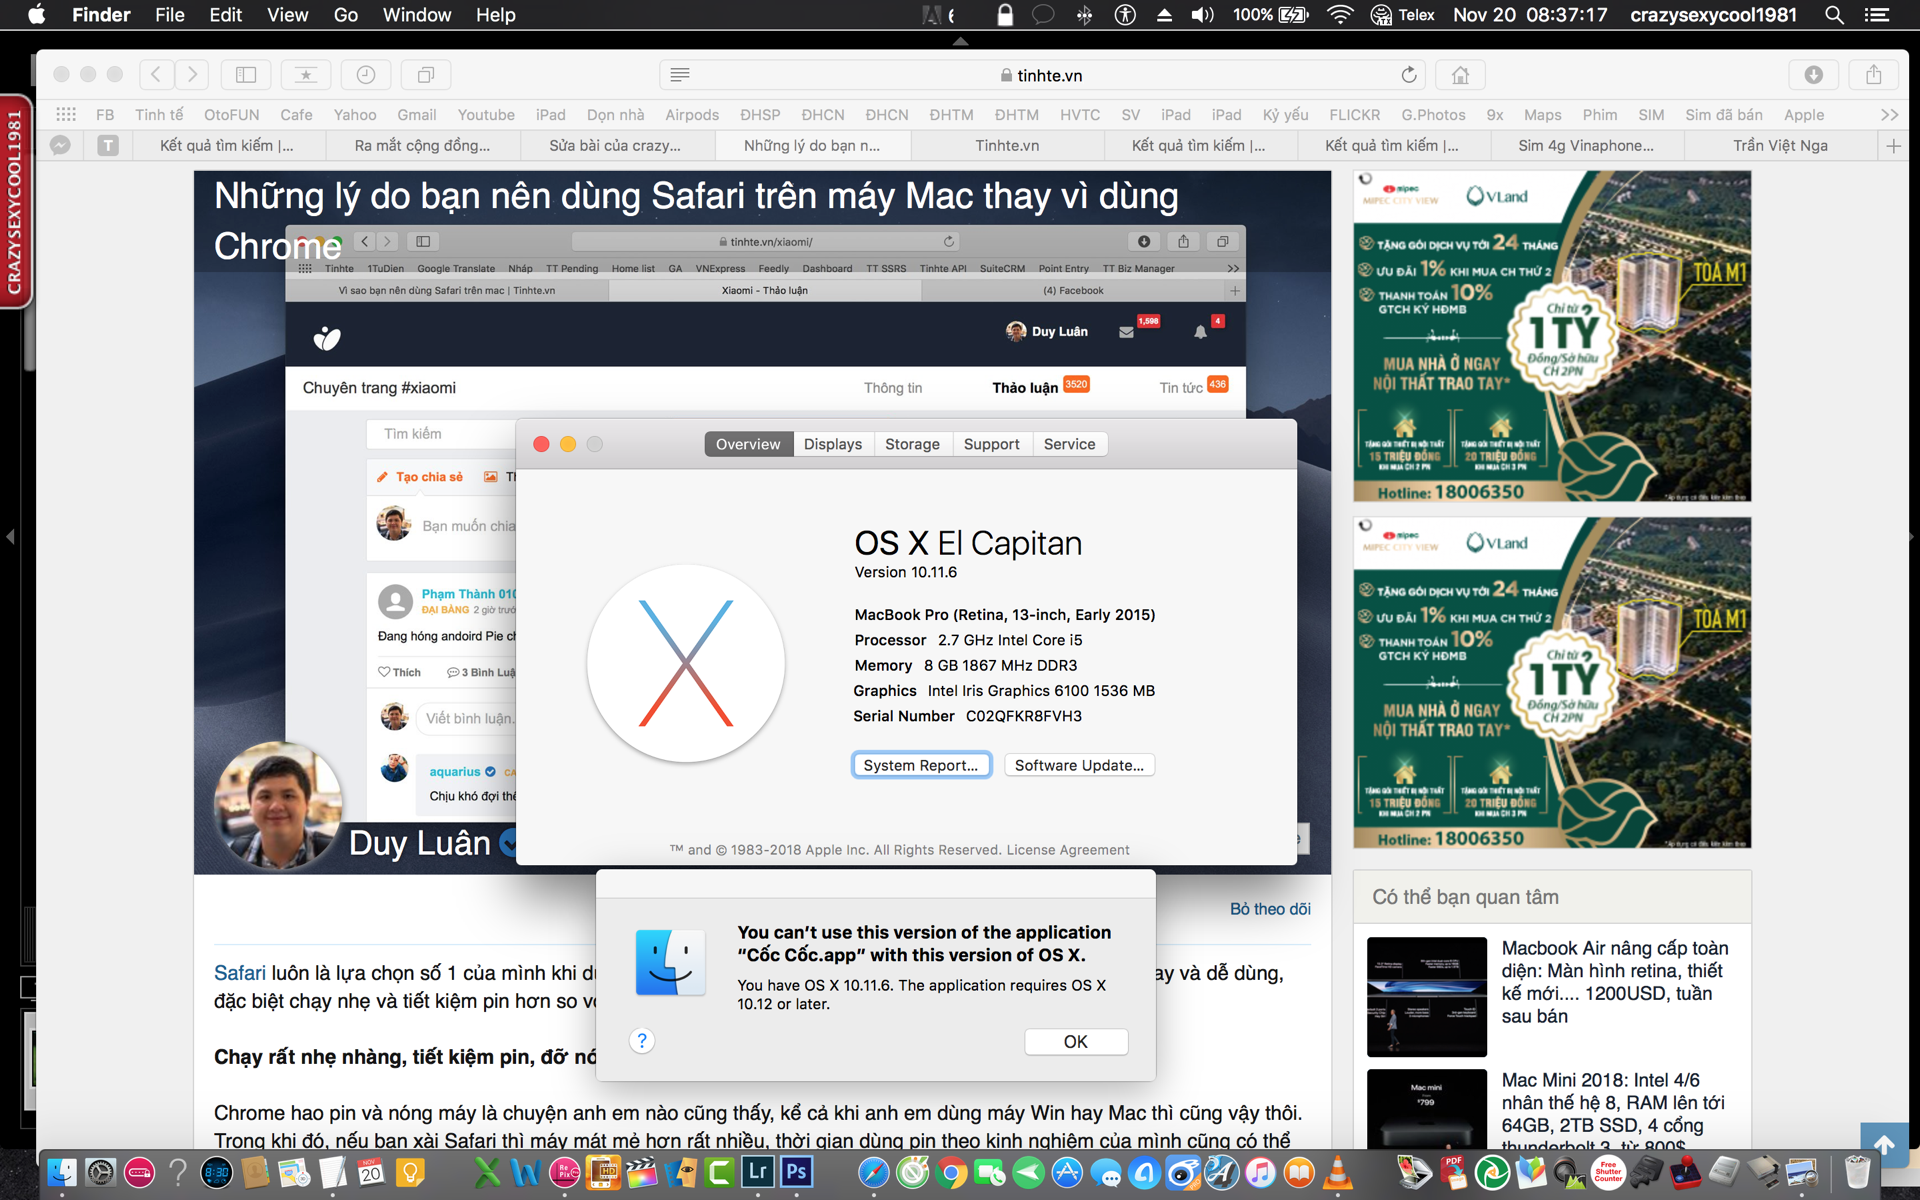Screen dimensions: 1920x1200
Task: Open the Window menu
Action: pyautogui.click(x=417, y=15)
